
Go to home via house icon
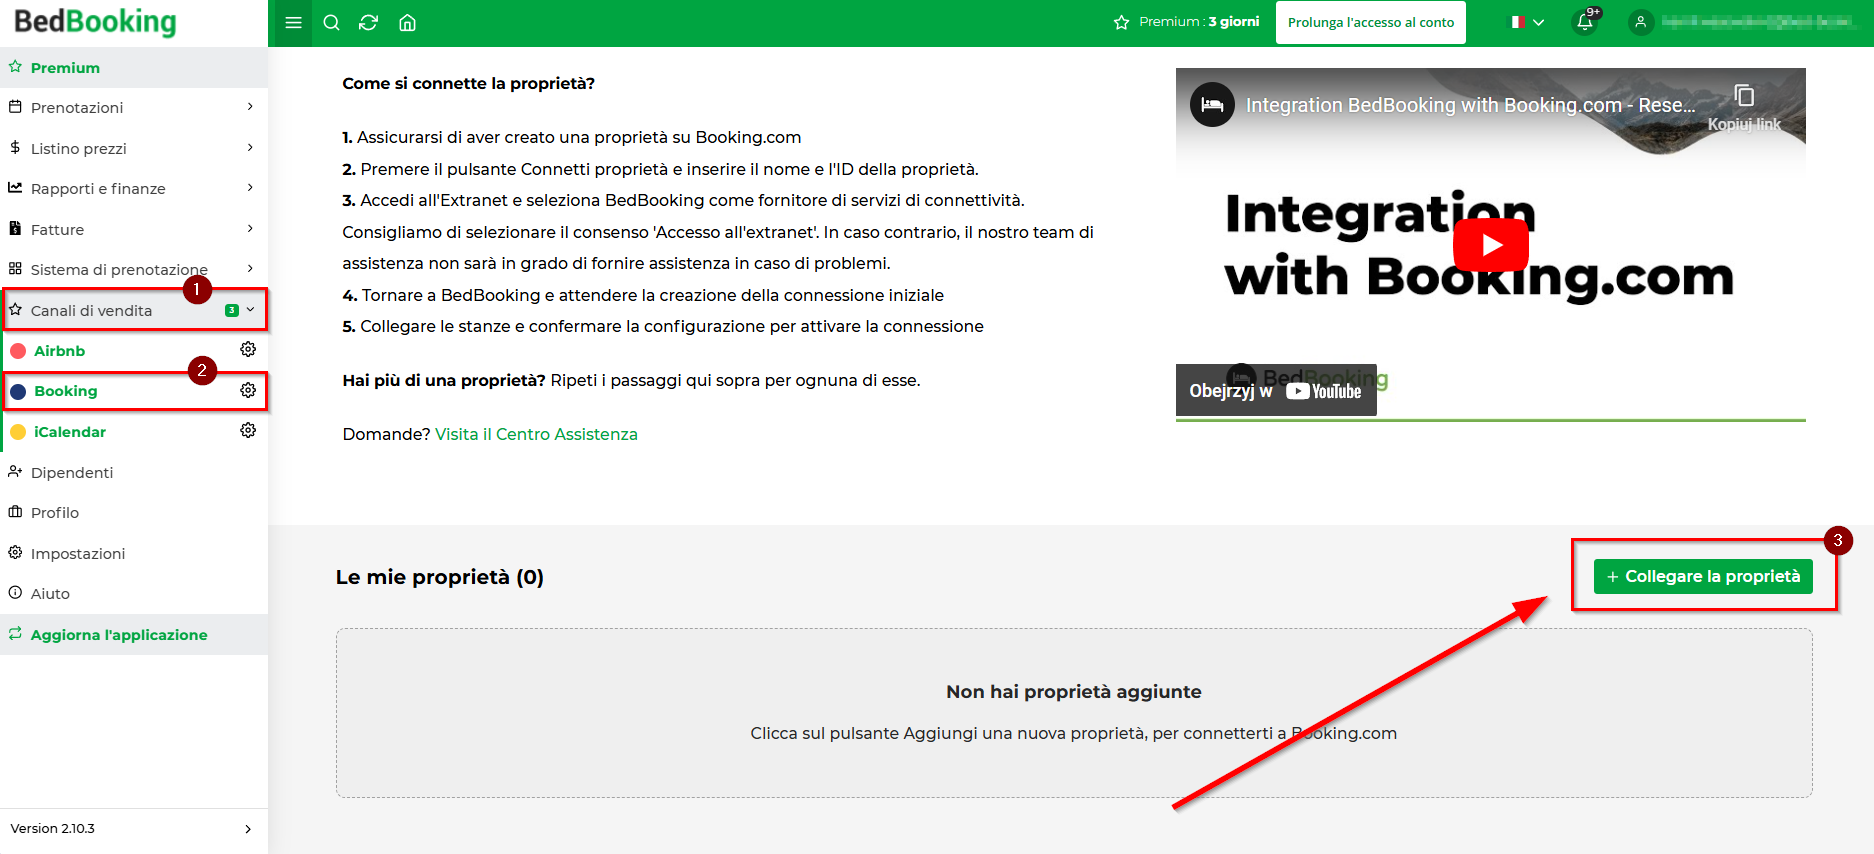click(x=407, y=23)
